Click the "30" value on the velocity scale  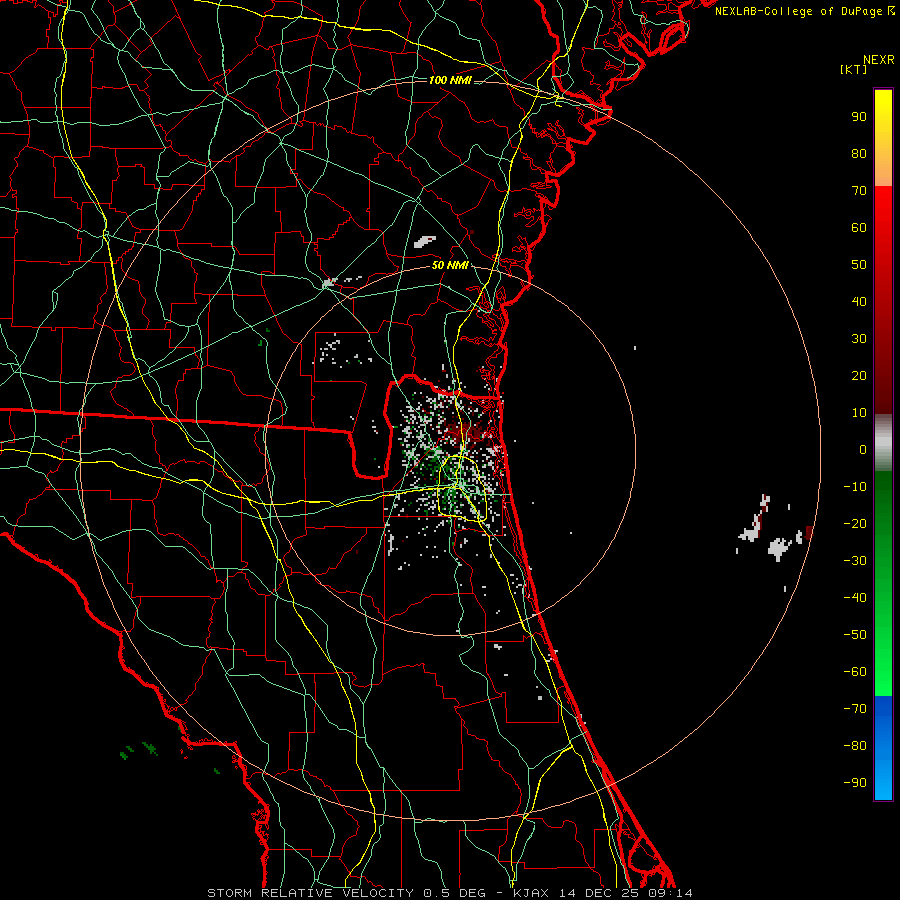coord(859,339)
